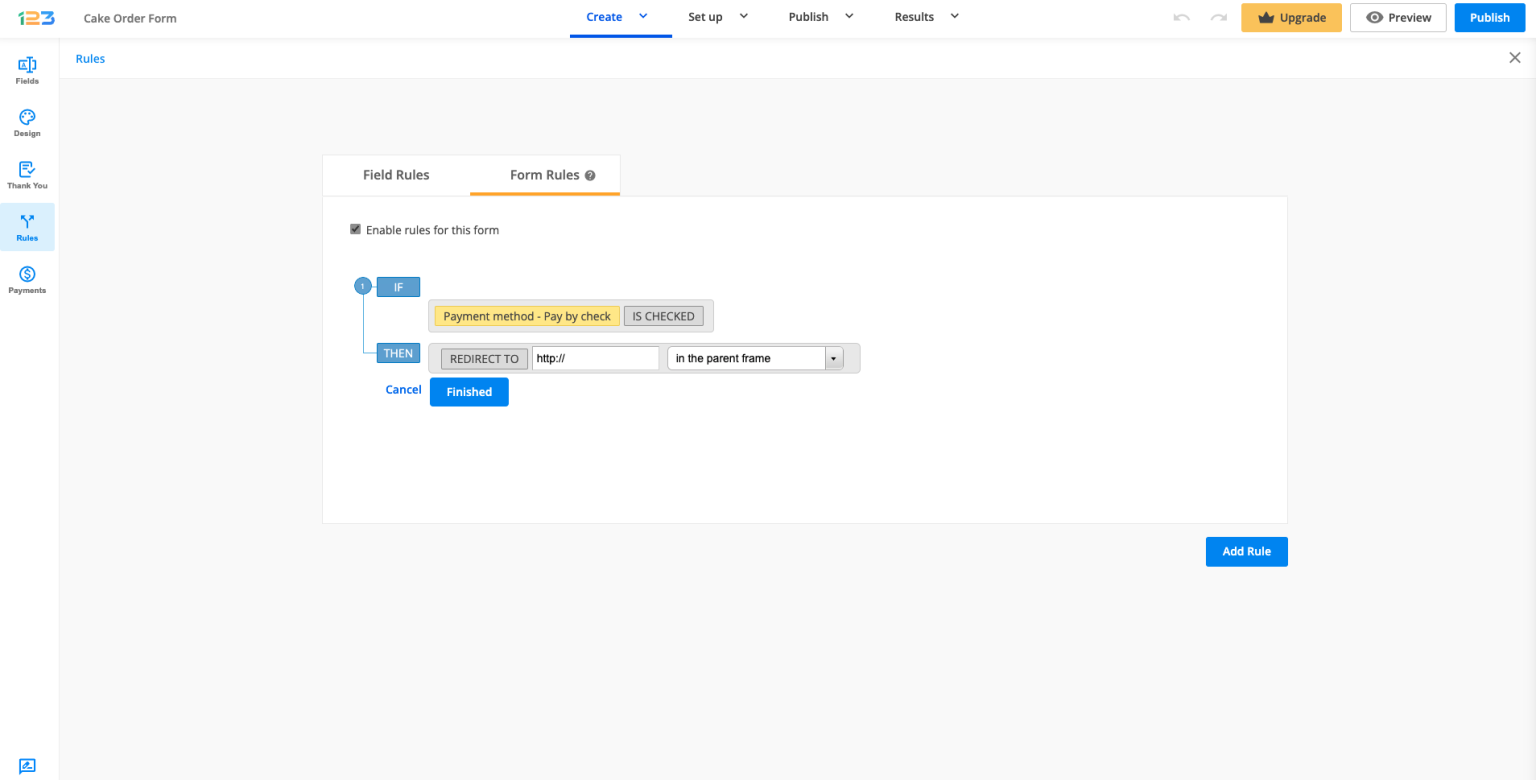Click the Preview button
This screenshot has width=1536, height=780.
click(1398, 18)
